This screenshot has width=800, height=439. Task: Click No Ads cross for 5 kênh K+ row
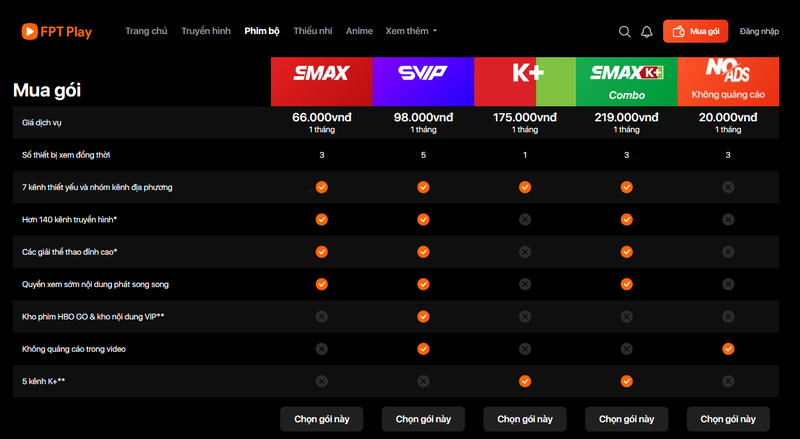[x=728, y=381]
